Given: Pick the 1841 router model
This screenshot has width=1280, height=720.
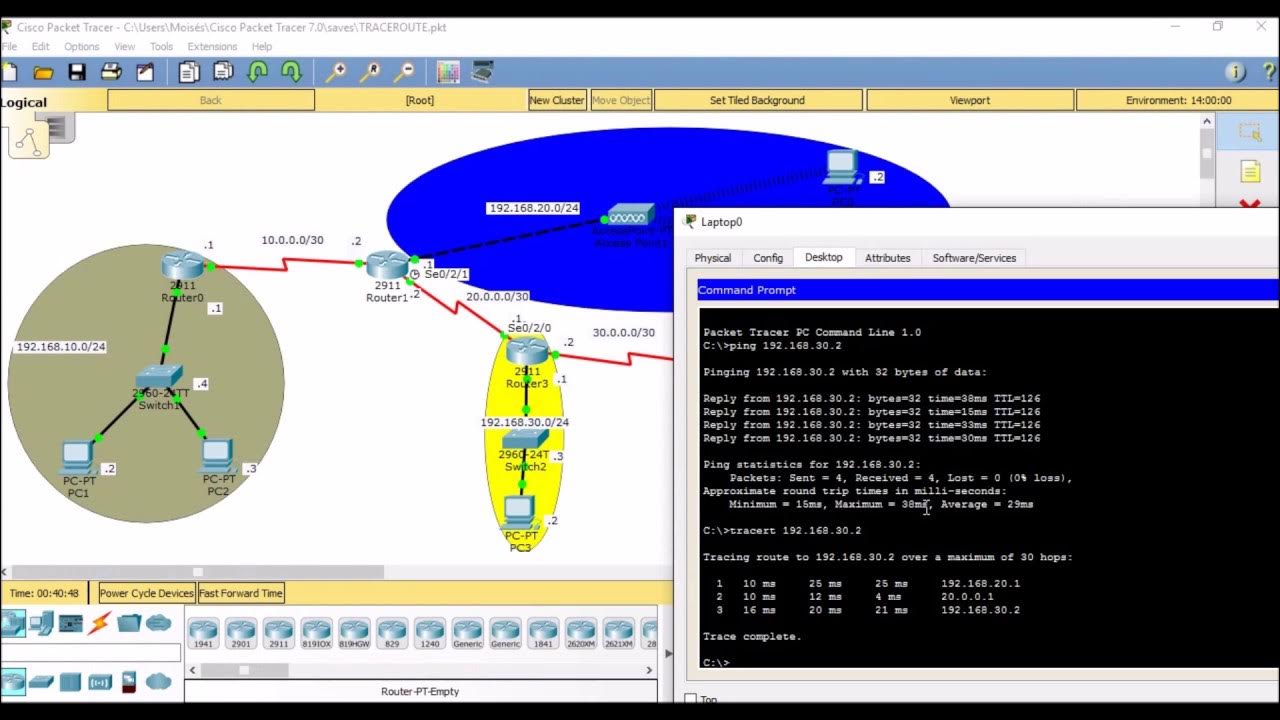Looking at the screenshot, I should 543,634.
